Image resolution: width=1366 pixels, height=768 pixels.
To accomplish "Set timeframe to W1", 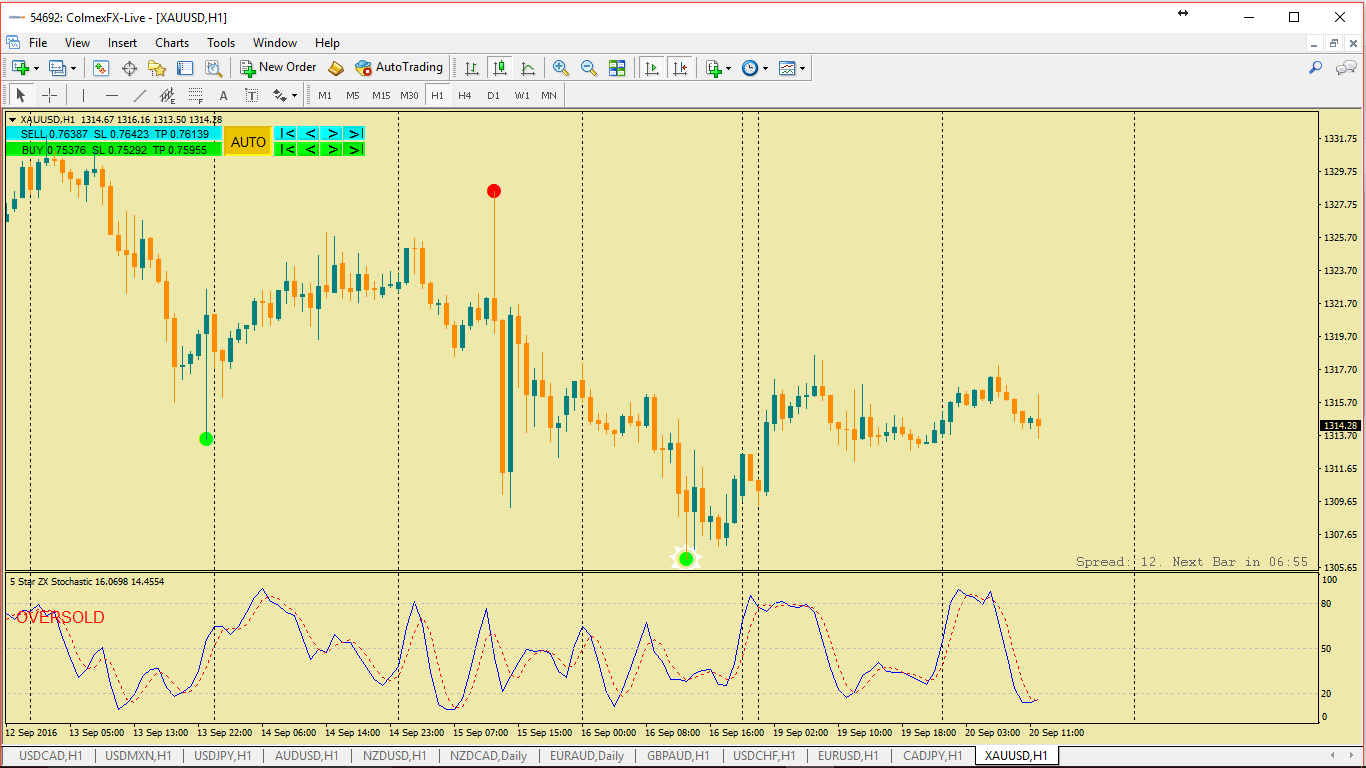I will click(522, 96).
